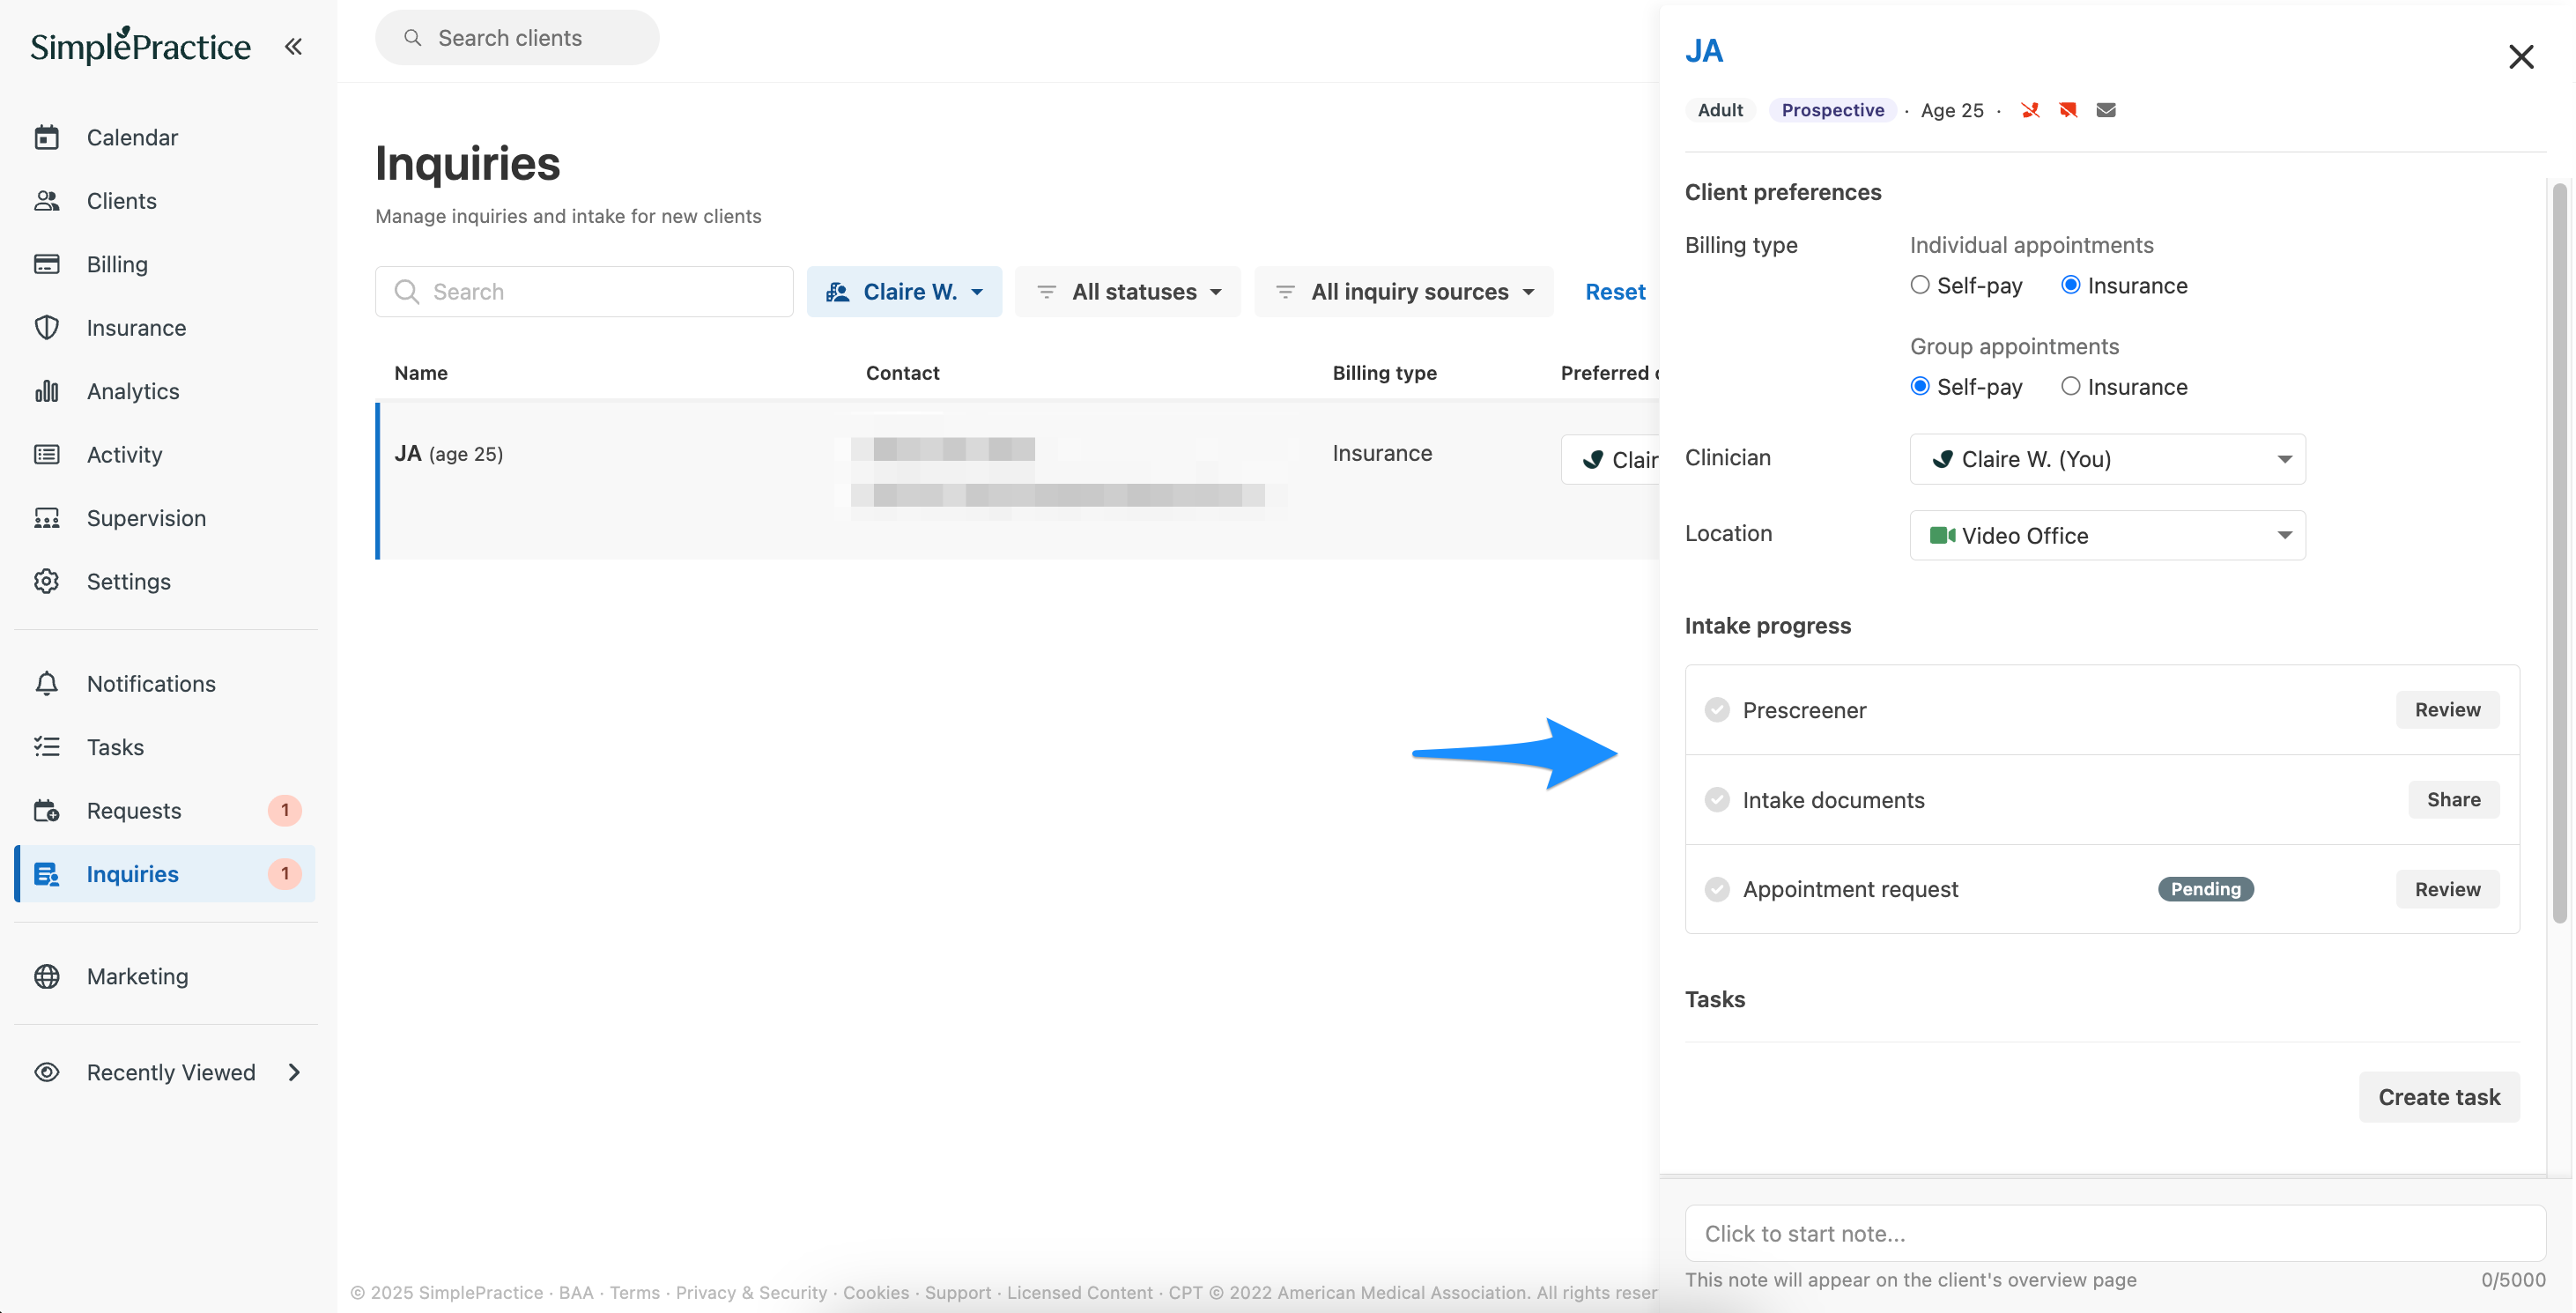Click the Recently Viewed eye icon
This screenshot has width=2576, height=1313.
[x=47, y=1072]
